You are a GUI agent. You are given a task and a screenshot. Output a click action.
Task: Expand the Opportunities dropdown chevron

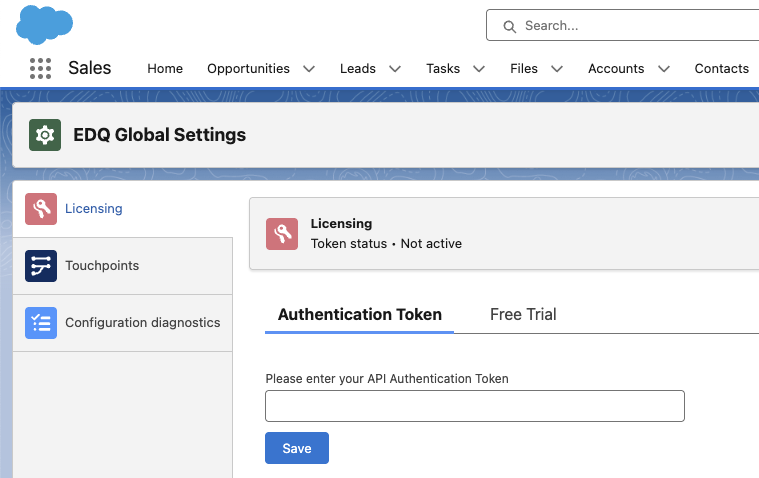tap(309, 69)
